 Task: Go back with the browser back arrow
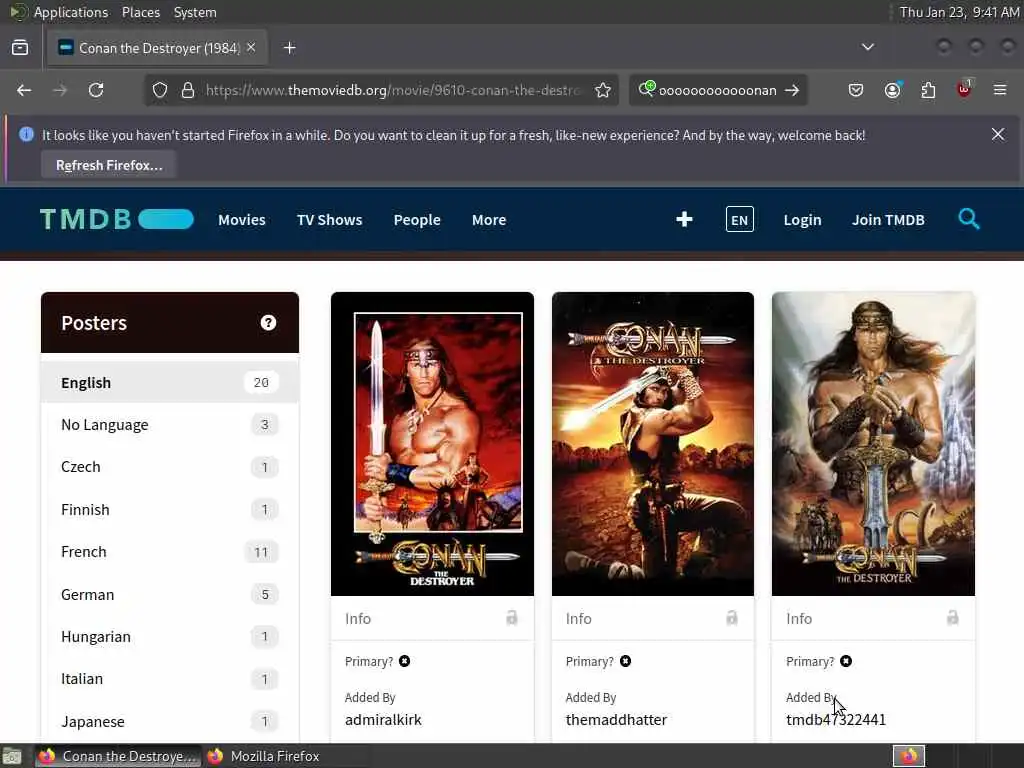point(24,90)
